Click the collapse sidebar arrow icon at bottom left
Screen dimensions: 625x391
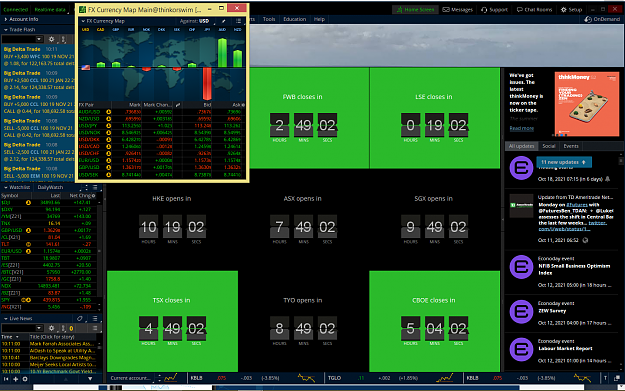pyautogui.click(x=6, y=379)
